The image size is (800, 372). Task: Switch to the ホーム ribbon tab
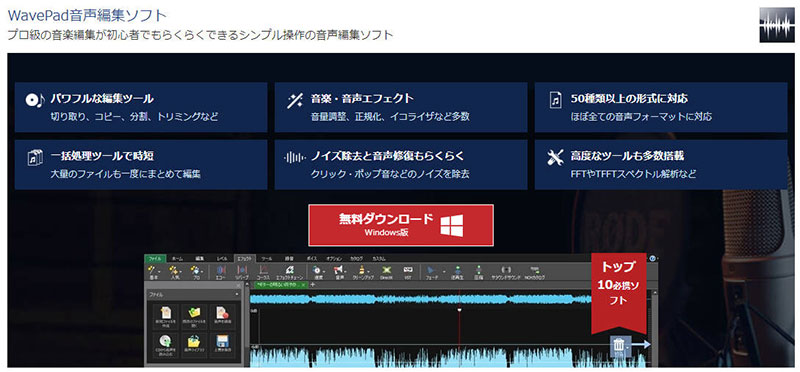177,259
